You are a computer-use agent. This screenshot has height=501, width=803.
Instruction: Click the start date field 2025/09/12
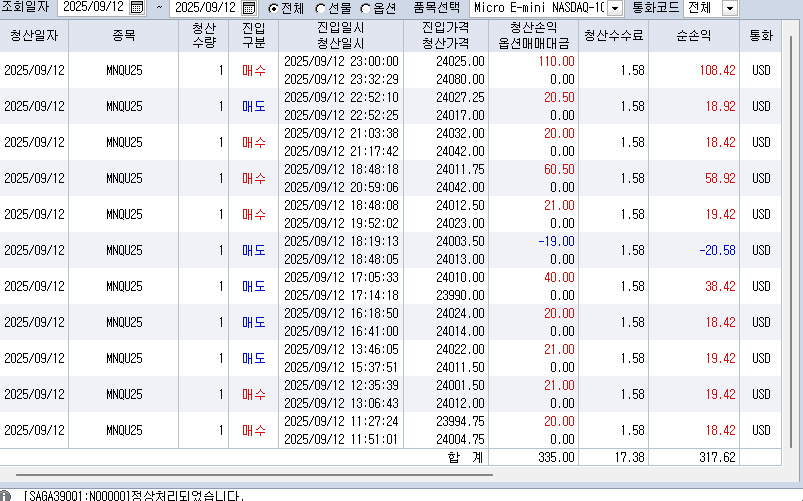(94, 7)
